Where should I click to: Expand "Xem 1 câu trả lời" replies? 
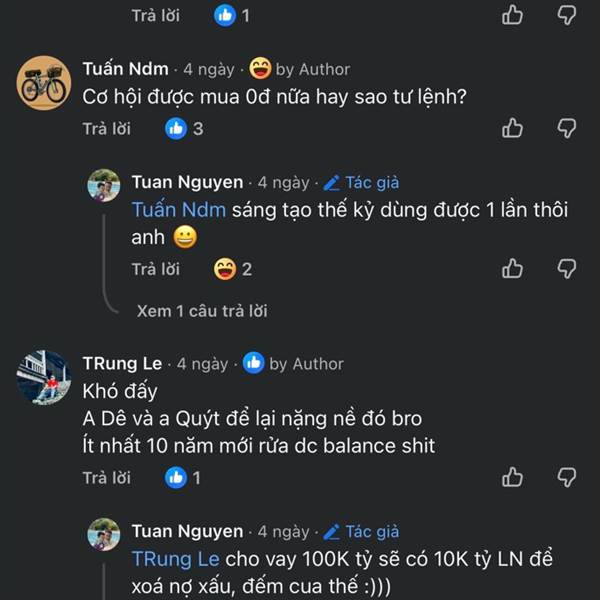coord(201,311)
